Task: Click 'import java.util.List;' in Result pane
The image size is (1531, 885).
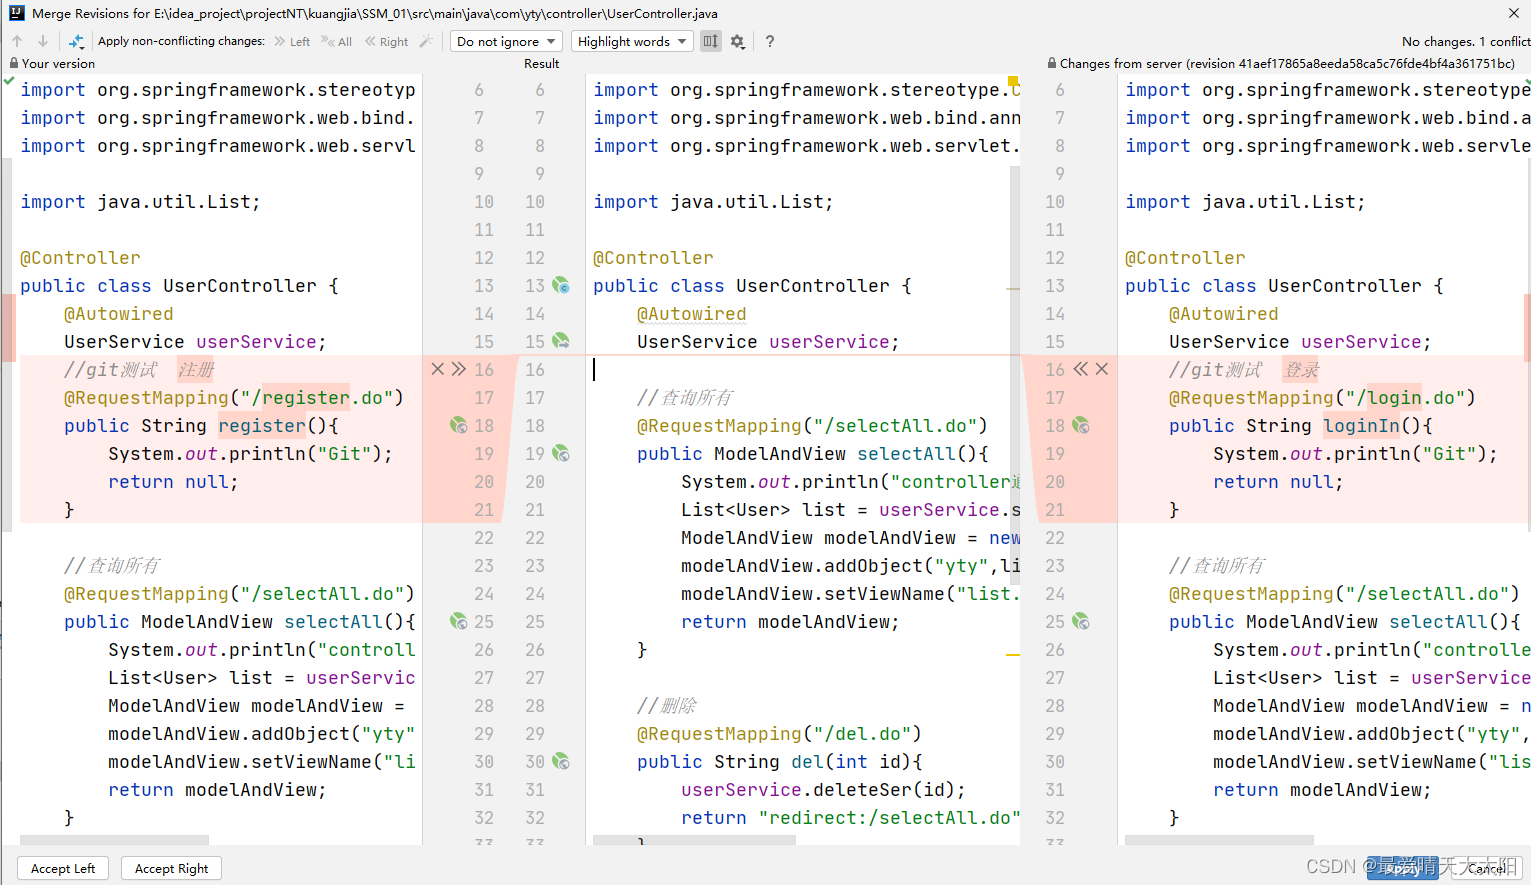Action: pos(713,201)
